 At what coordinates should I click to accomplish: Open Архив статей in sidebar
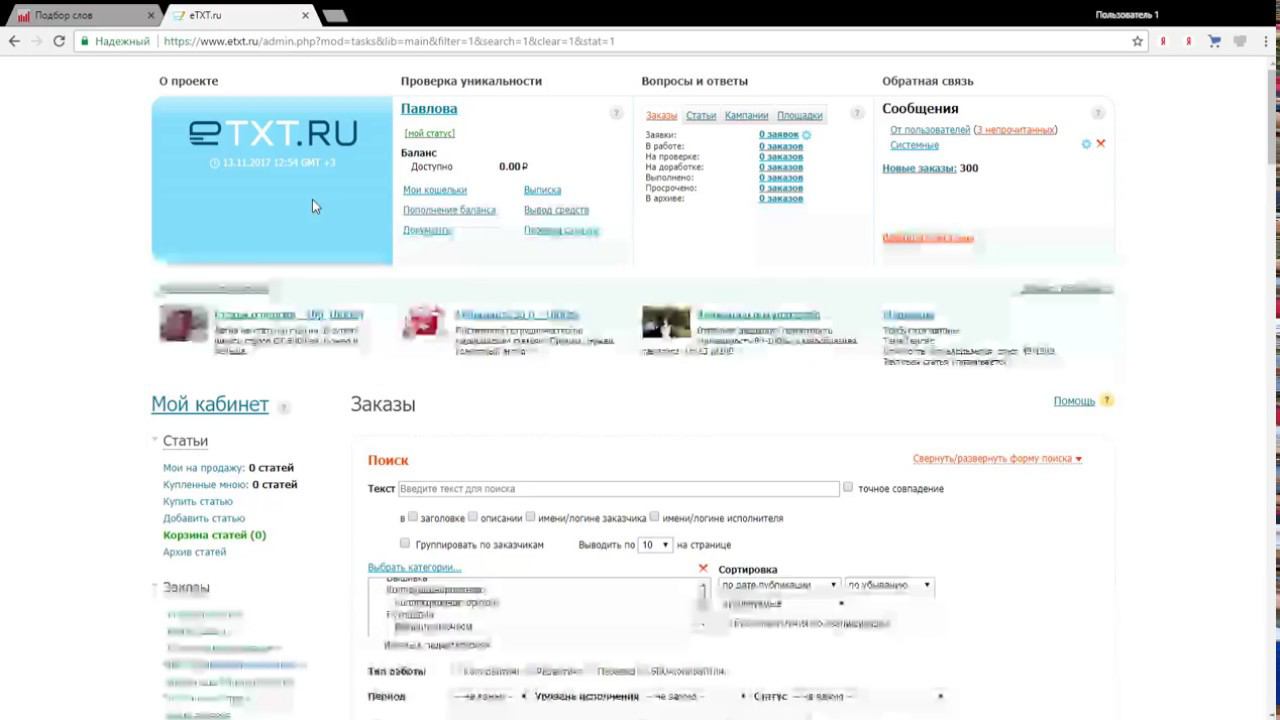(194, 552)
